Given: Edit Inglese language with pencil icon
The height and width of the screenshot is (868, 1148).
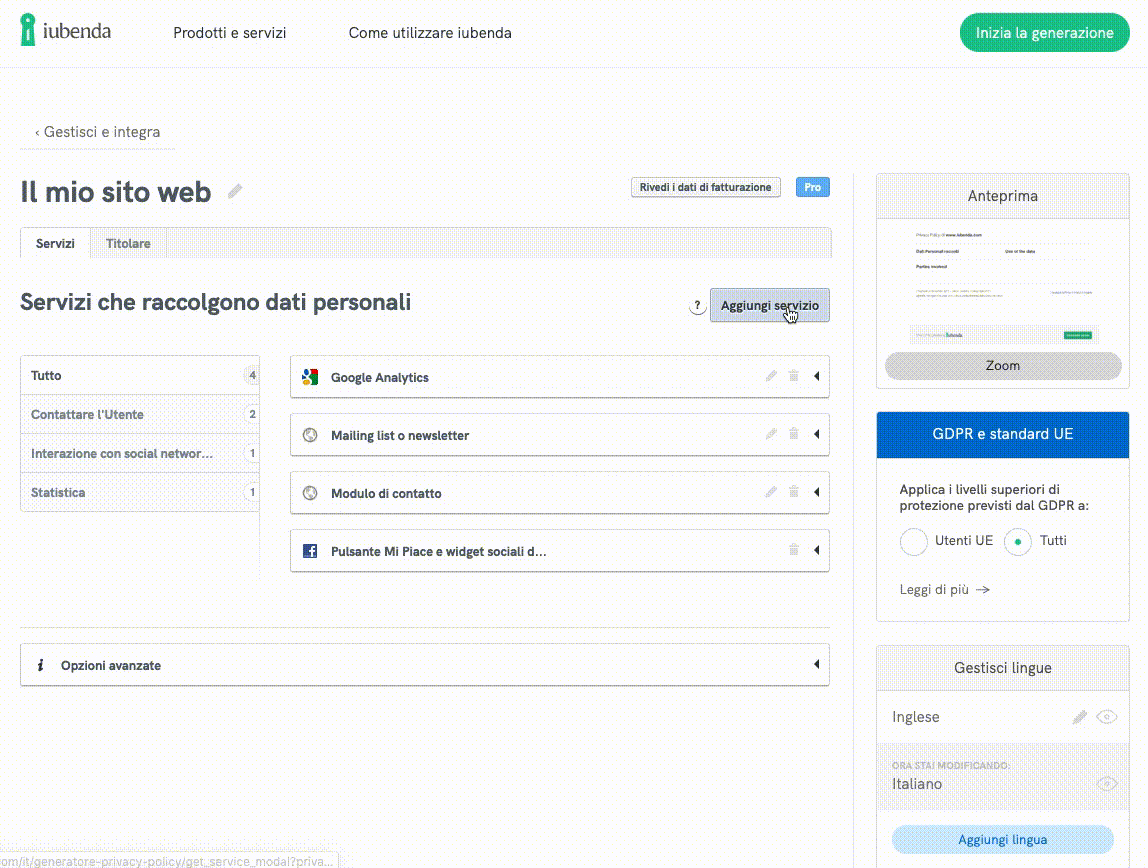Looking at the screenshot, I should point(1080,717).
